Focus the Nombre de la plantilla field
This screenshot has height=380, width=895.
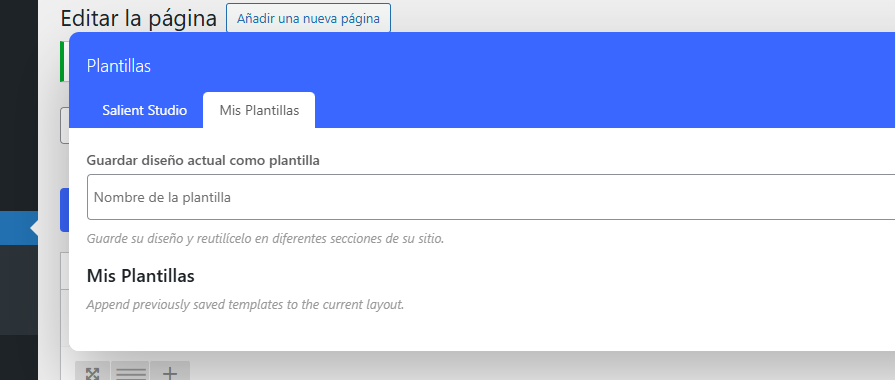point(491,197)
